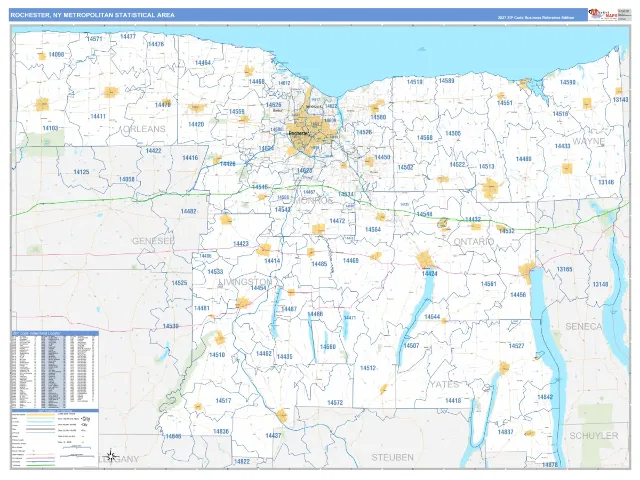Click ZIP code label 14456

point(518,294)
